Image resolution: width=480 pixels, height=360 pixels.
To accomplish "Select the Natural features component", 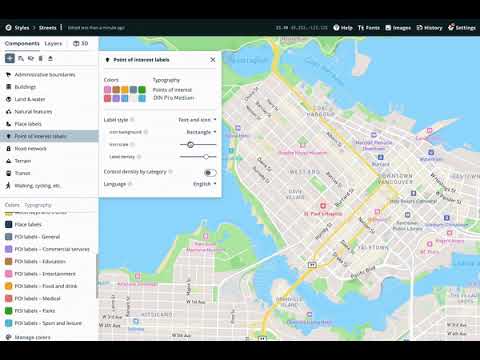I will 49,112.
